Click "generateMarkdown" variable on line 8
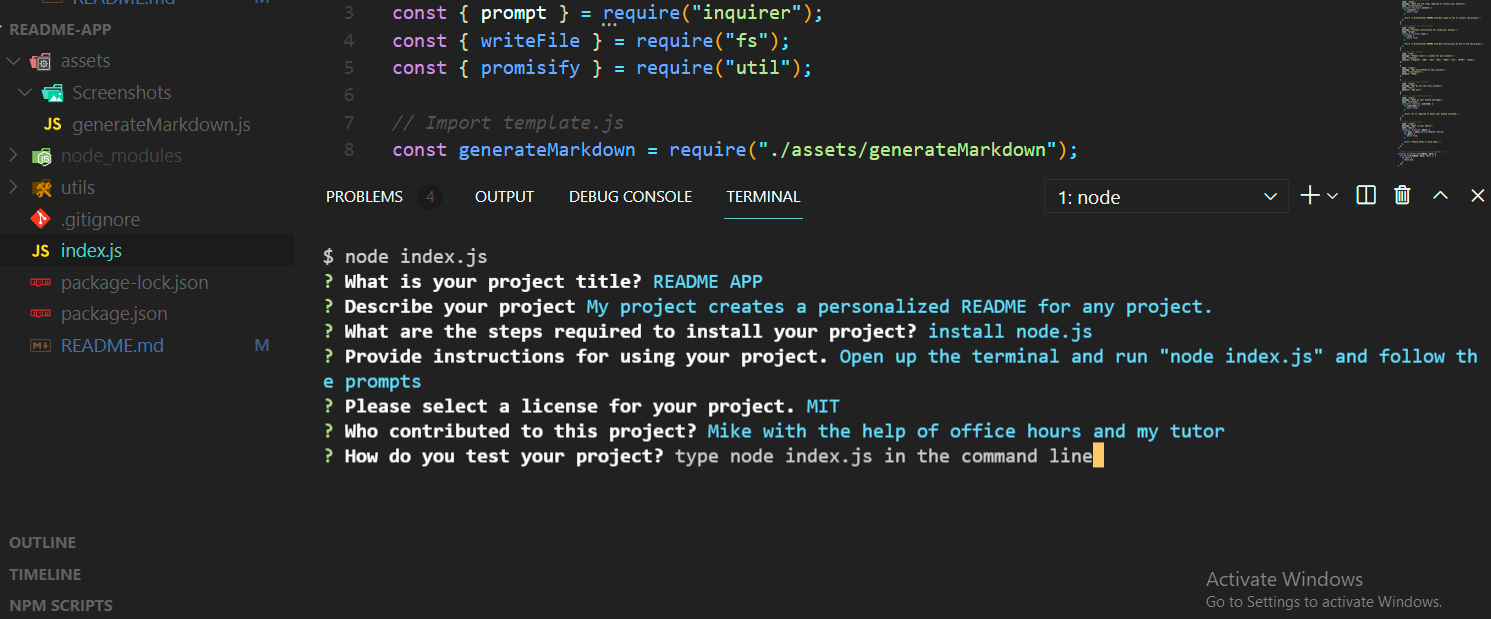 pos(547,150)
